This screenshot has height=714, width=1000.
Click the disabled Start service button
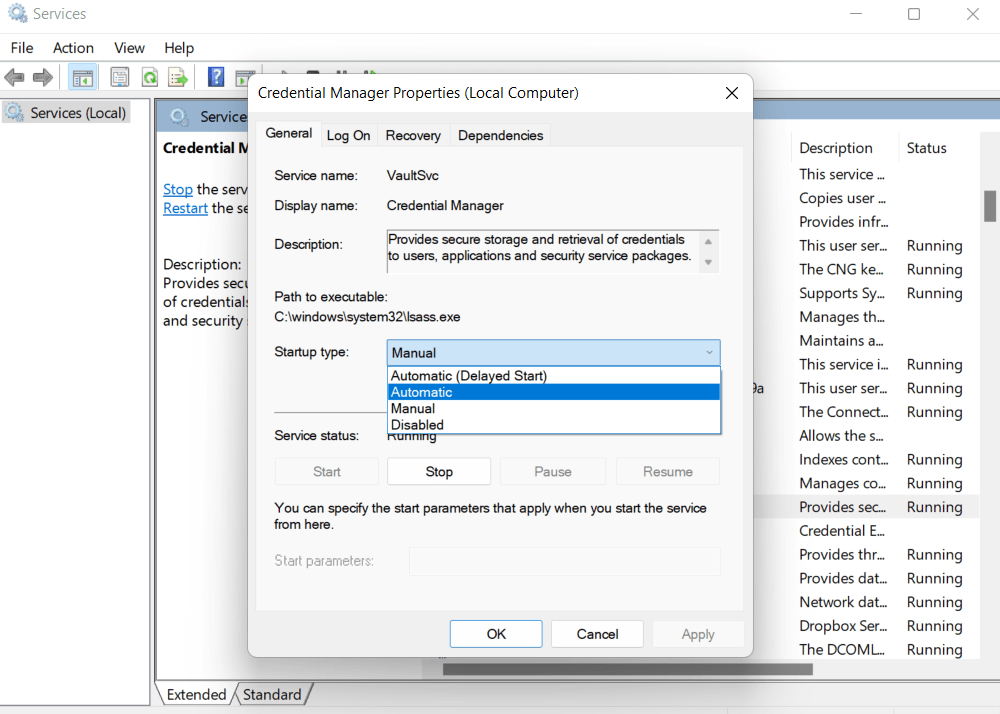click(327, 472)
